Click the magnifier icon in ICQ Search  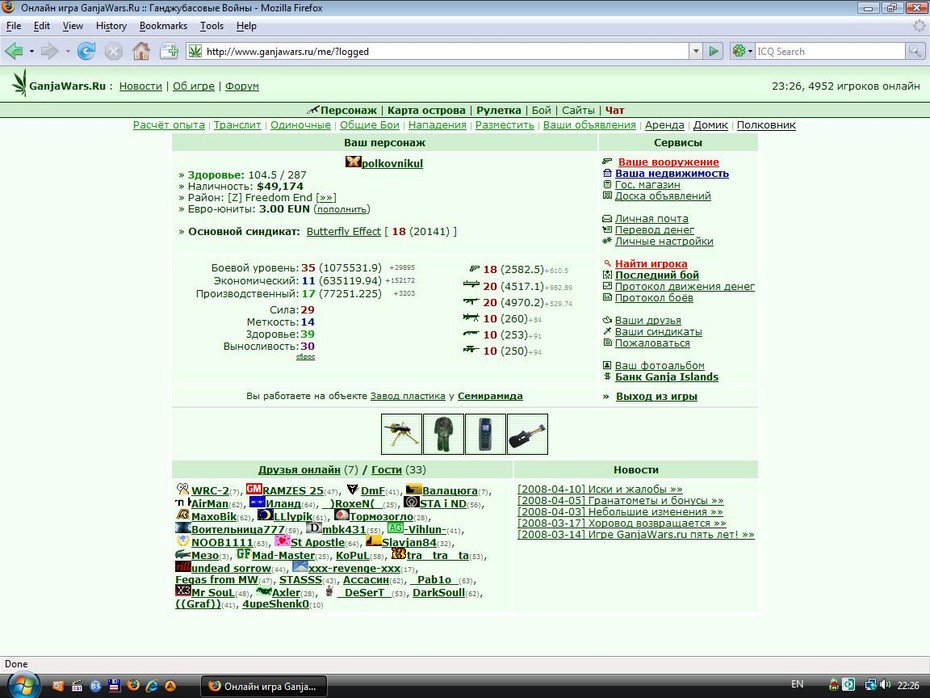tap(915, 52)
